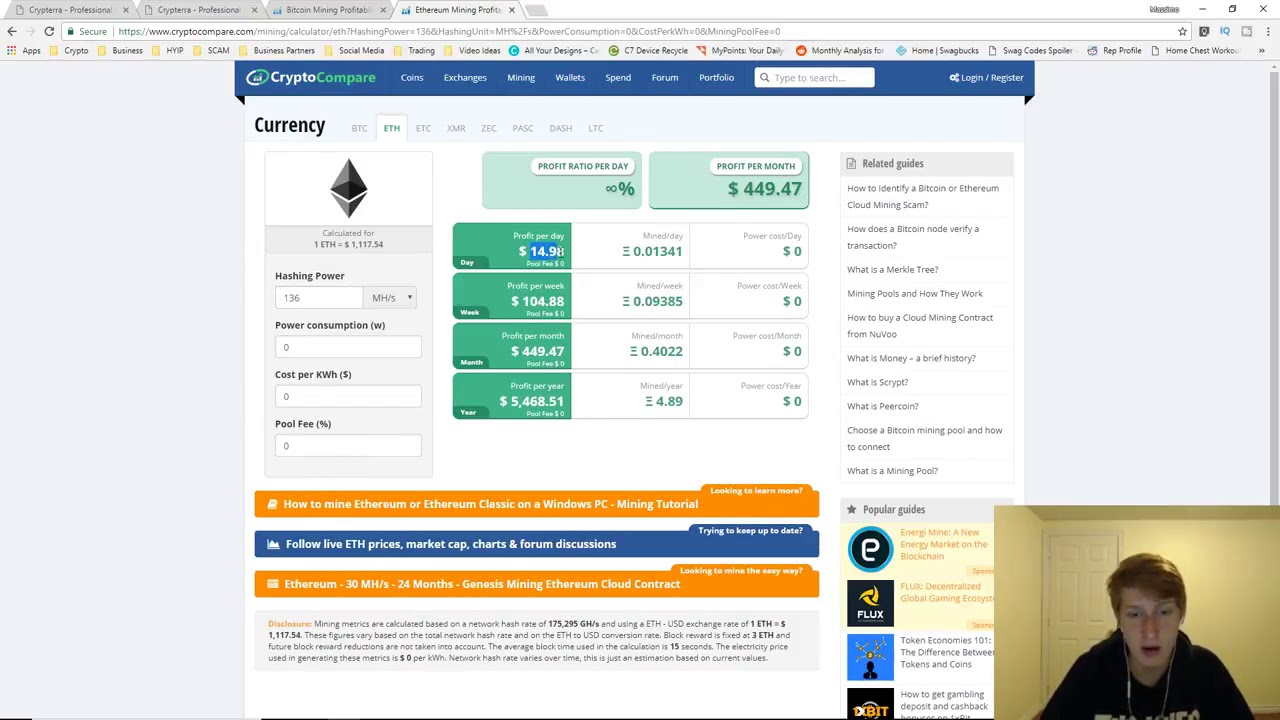Viewport: 1280px width, 720px height.
Task: Open the Coins navigation menu
Action: pos(412,78)
